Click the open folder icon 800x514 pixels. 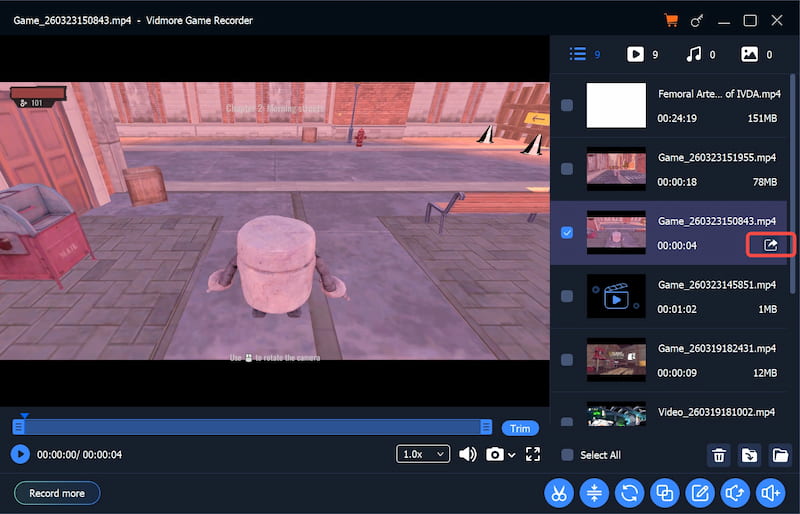point(781,455)
